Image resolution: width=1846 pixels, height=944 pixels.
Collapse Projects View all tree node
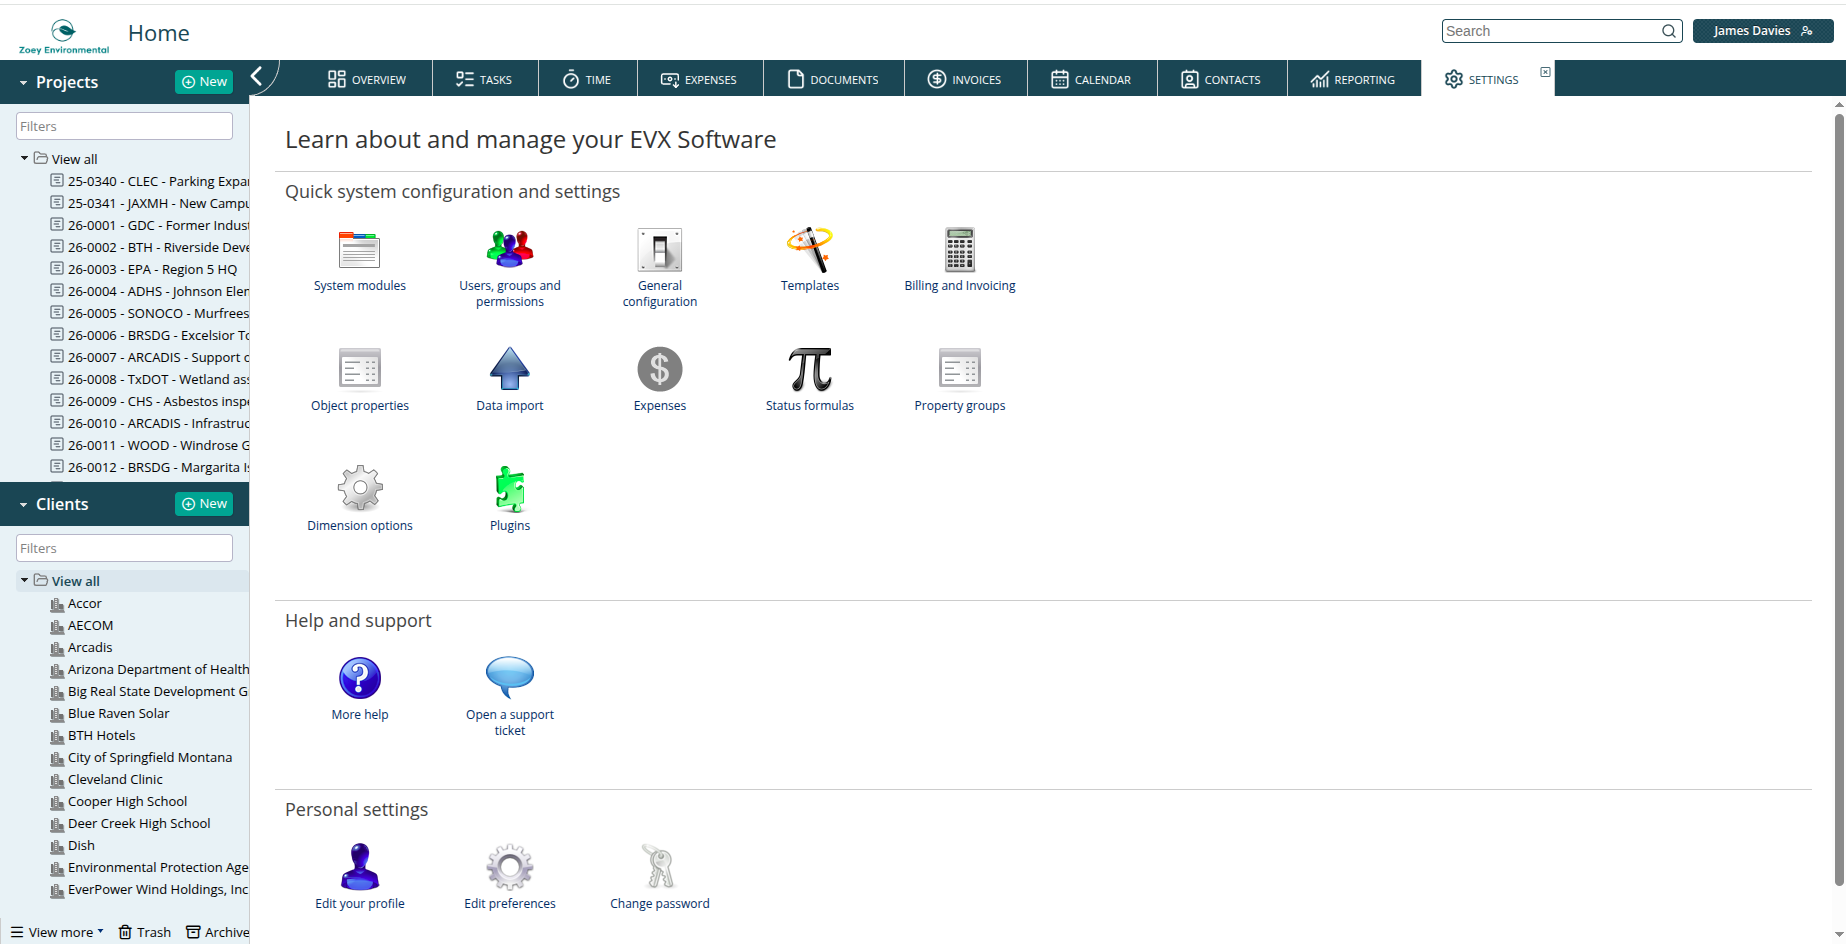pos(24,158)
